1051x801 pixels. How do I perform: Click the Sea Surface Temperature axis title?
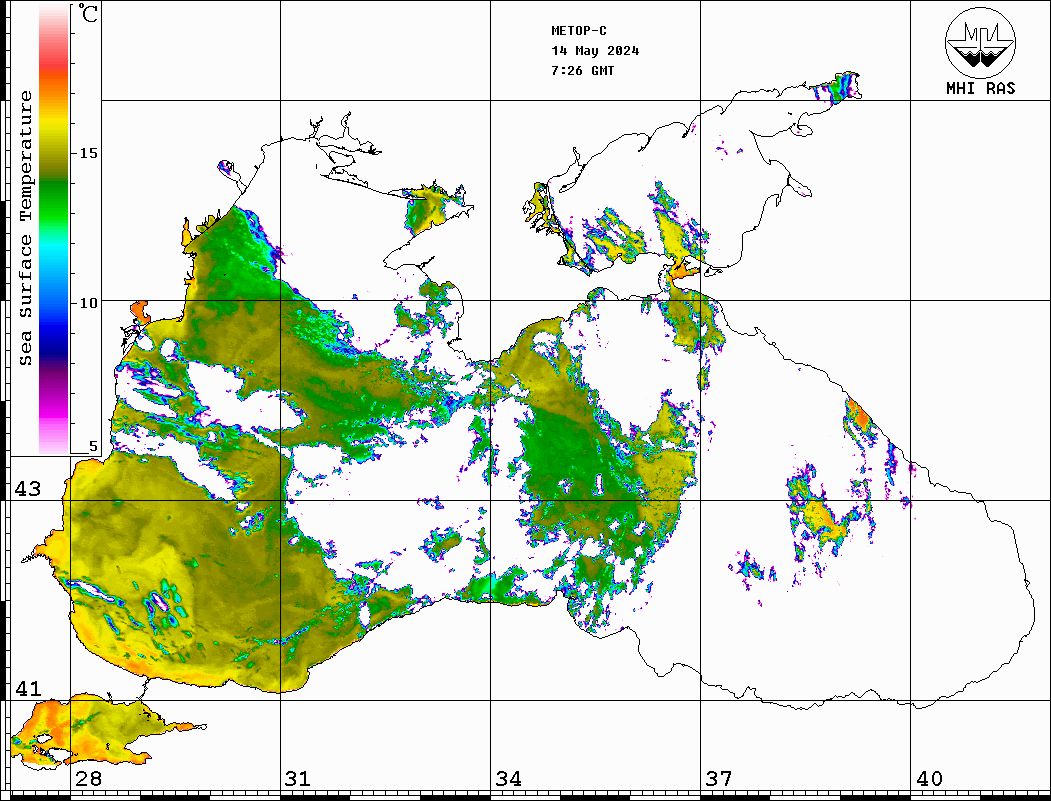pyautogui.click(x=25, y=229)
